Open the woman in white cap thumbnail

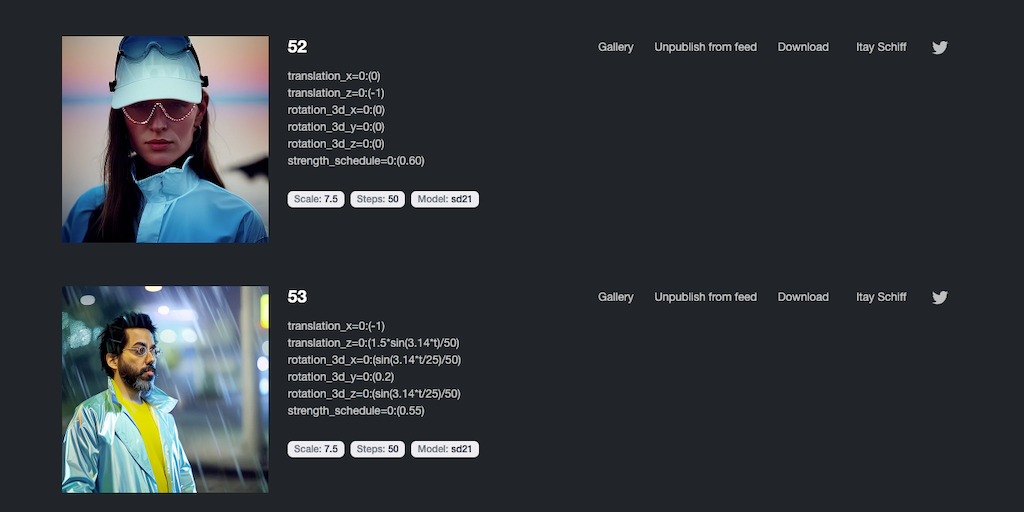[x=165, y=139]
